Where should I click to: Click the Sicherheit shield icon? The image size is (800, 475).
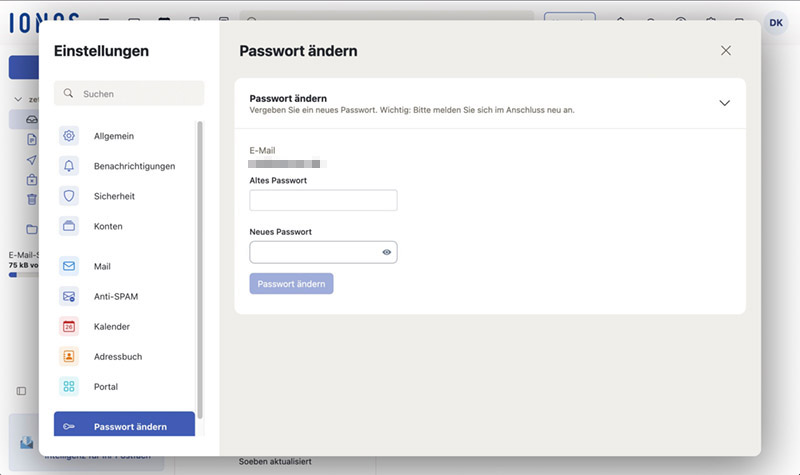(x=69, y=196)
